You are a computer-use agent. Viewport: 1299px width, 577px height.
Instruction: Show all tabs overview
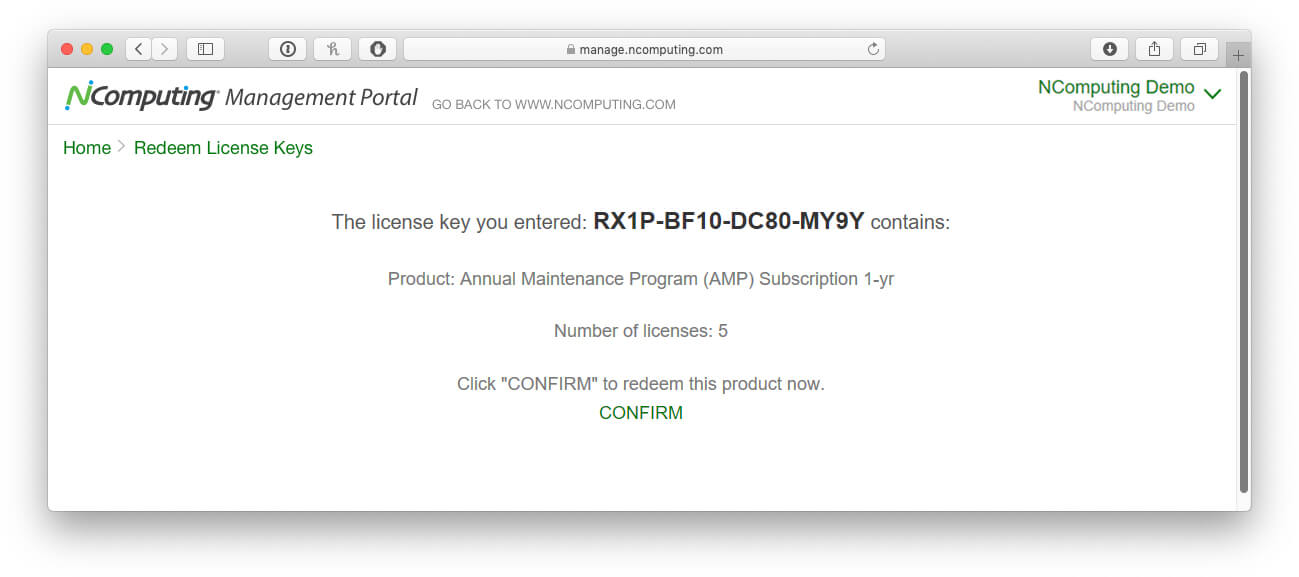tap(1199, 49)
